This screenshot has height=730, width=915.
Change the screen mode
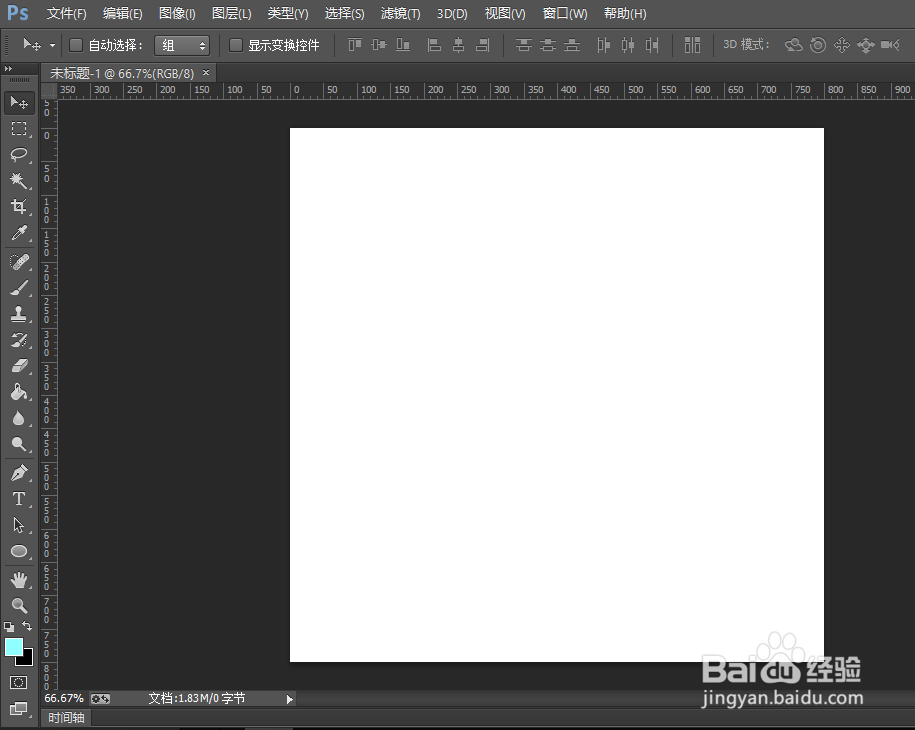click(x=19, y=708)
